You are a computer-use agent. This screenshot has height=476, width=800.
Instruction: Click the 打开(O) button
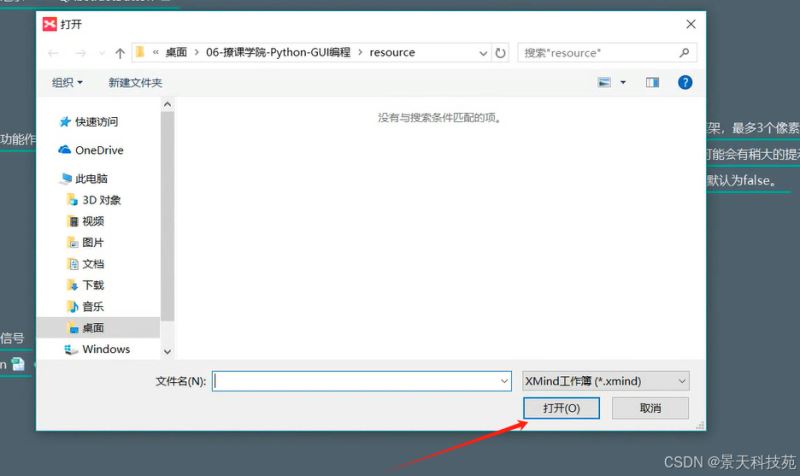click(x=561, y=408)
